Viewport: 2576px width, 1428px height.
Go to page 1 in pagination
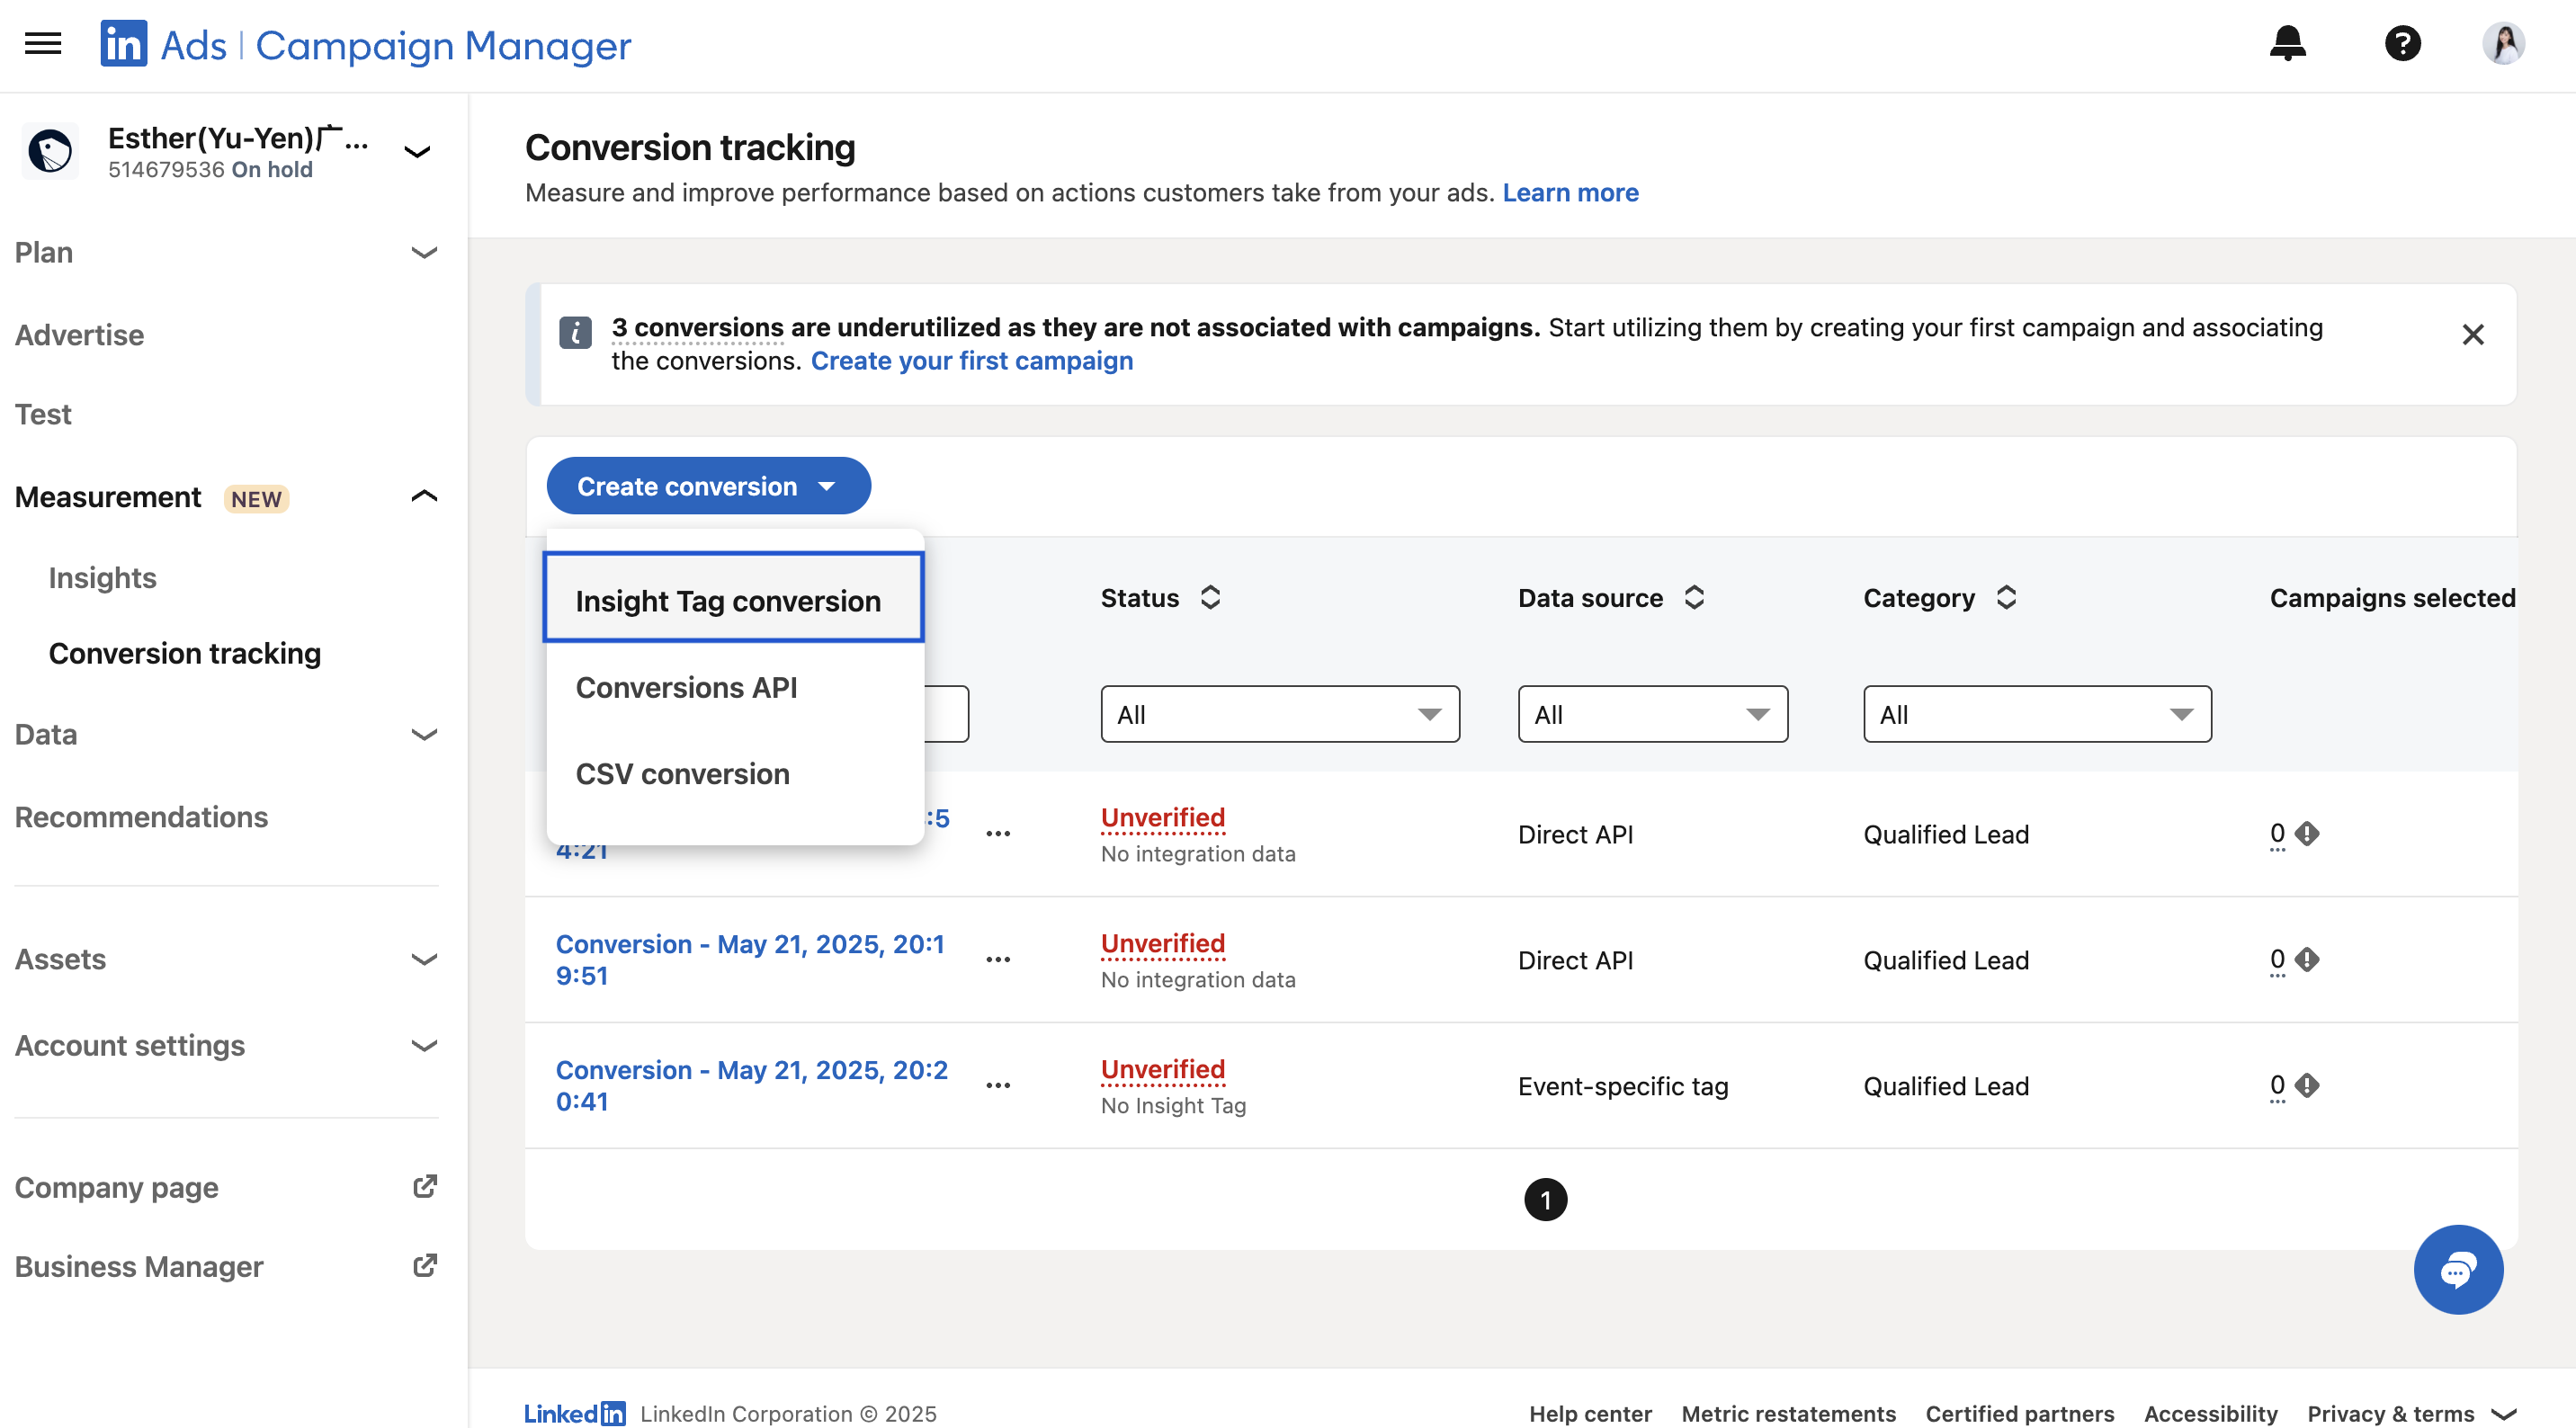[1545, 1199]
